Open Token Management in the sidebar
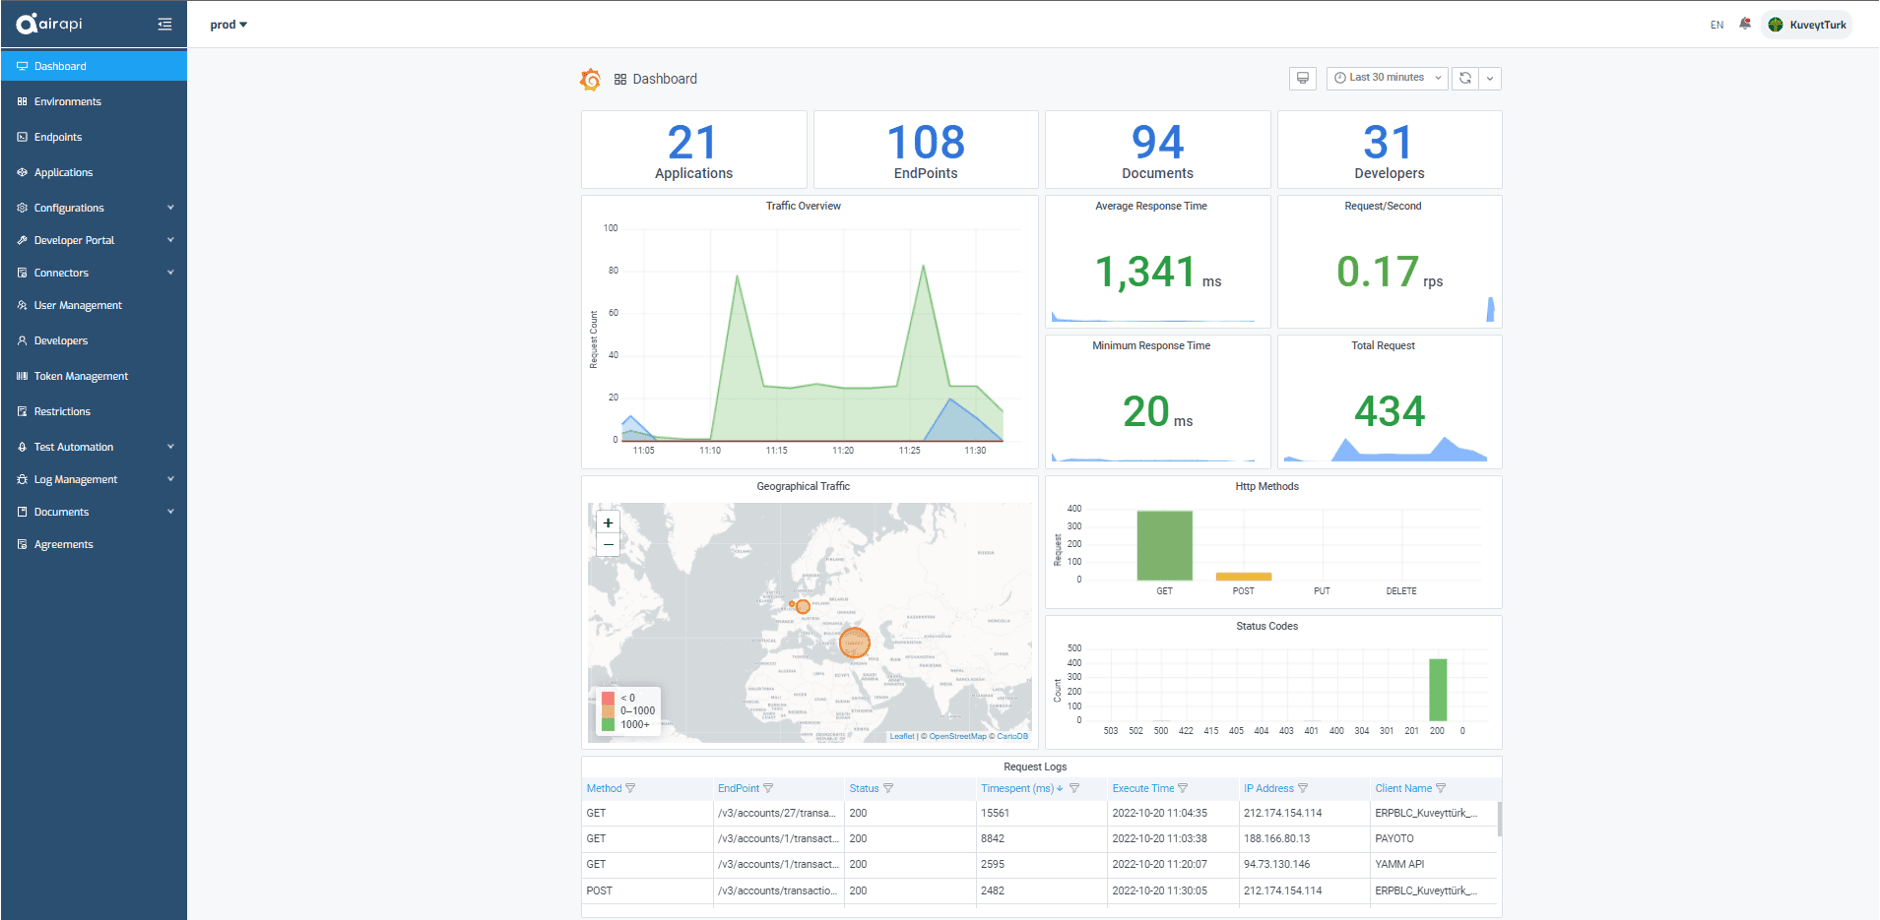Viewport: 1880px width, 920px height. pos(81,376)
